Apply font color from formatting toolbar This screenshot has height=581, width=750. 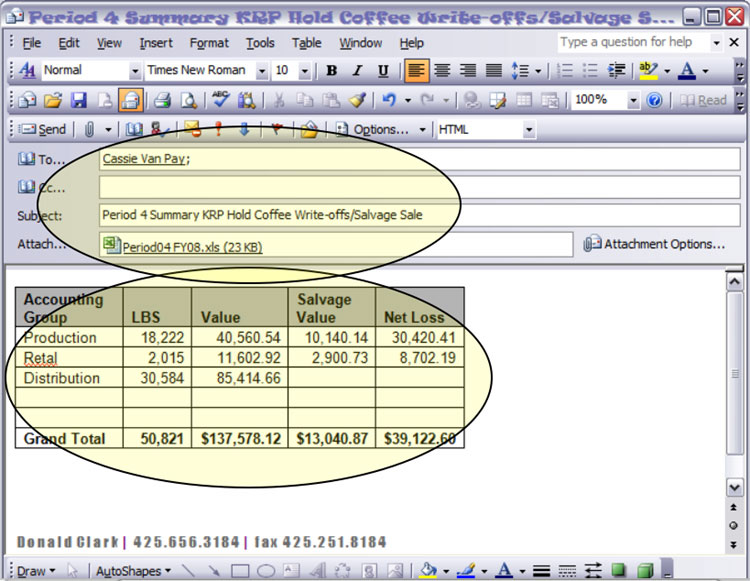(687, 71)
